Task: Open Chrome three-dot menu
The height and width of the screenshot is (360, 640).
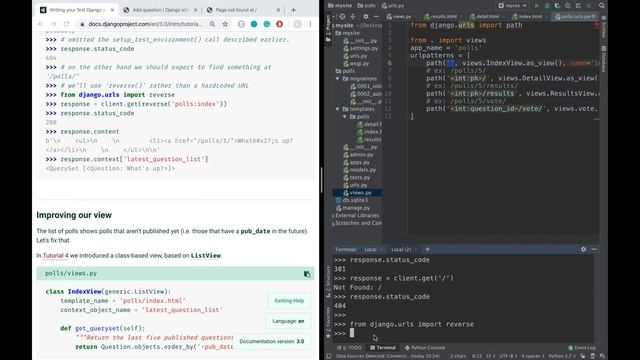Action: pos(310,24)
